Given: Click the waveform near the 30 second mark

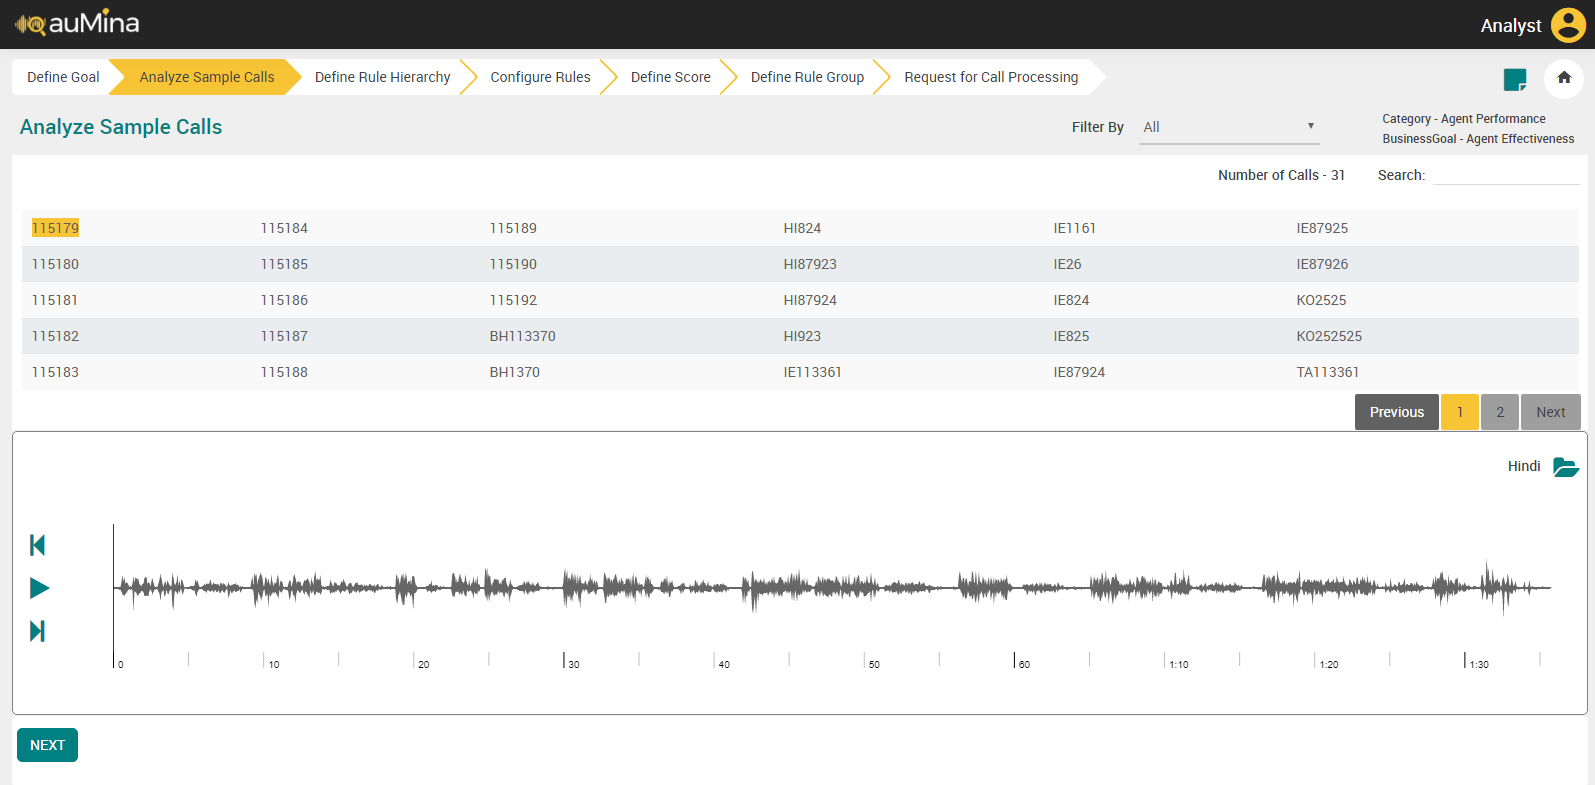Looking at the screenshot, I should (564, 588).
